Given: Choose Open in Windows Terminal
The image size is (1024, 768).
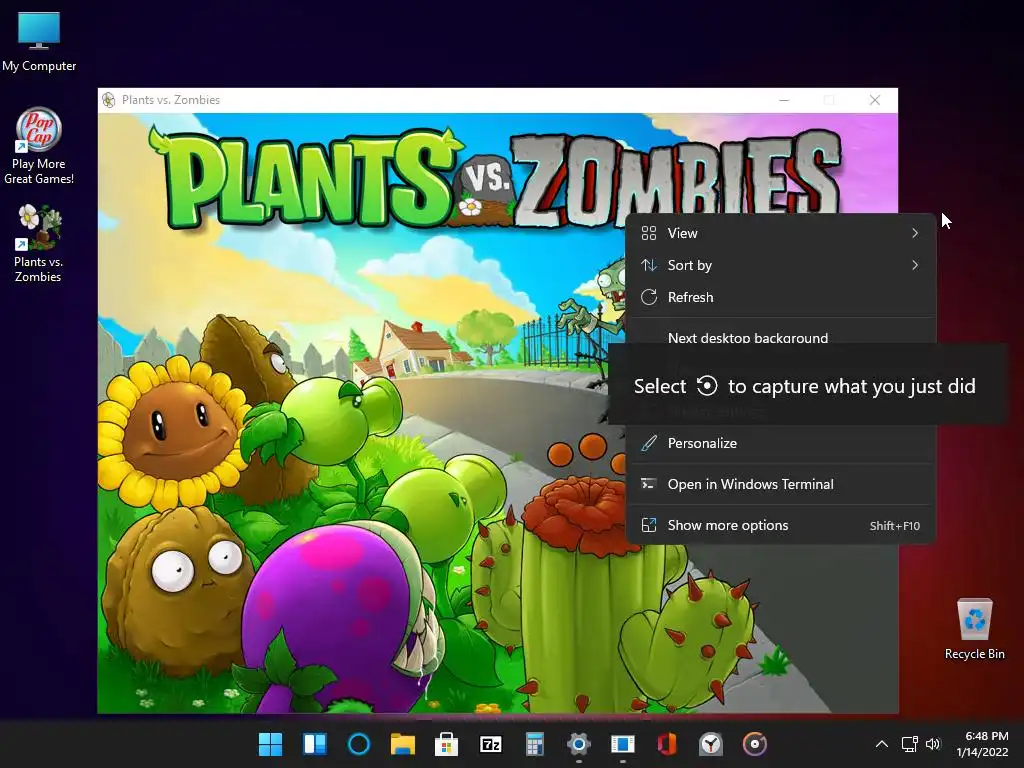Looking at the screenshot, I should (x=780, y=484).
